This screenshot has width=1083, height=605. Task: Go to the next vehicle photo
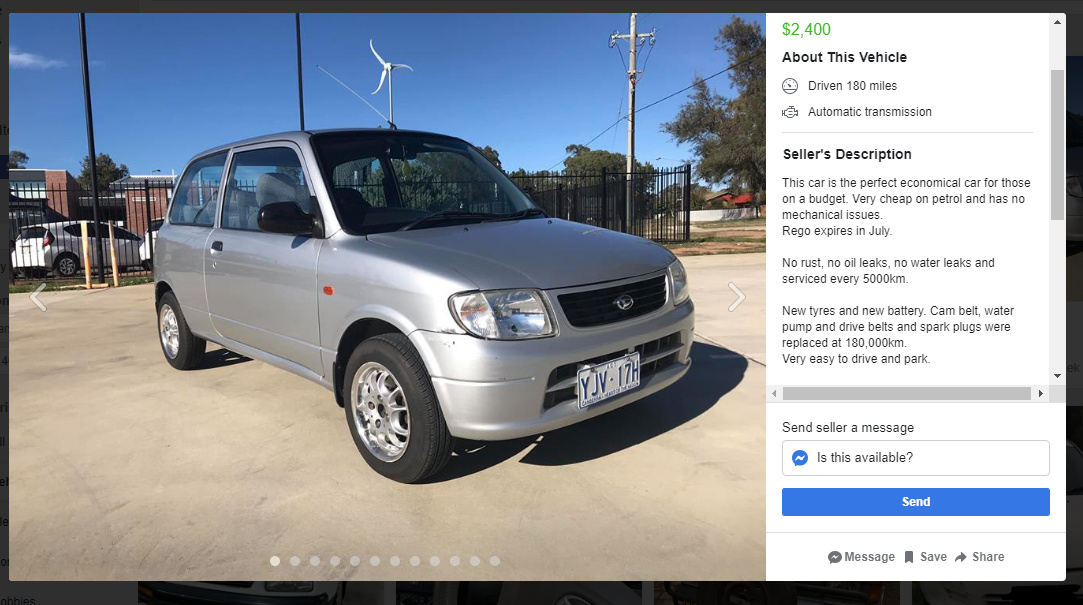736,297
